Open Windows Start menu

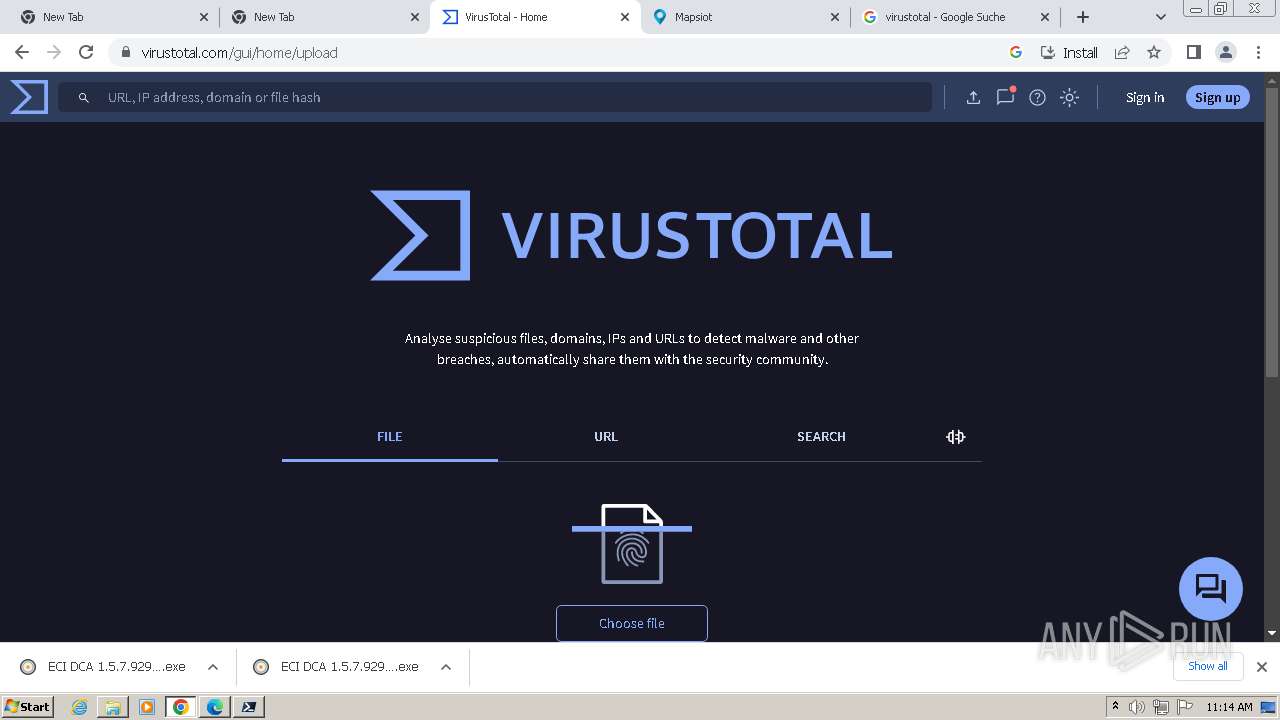[28, 707]
